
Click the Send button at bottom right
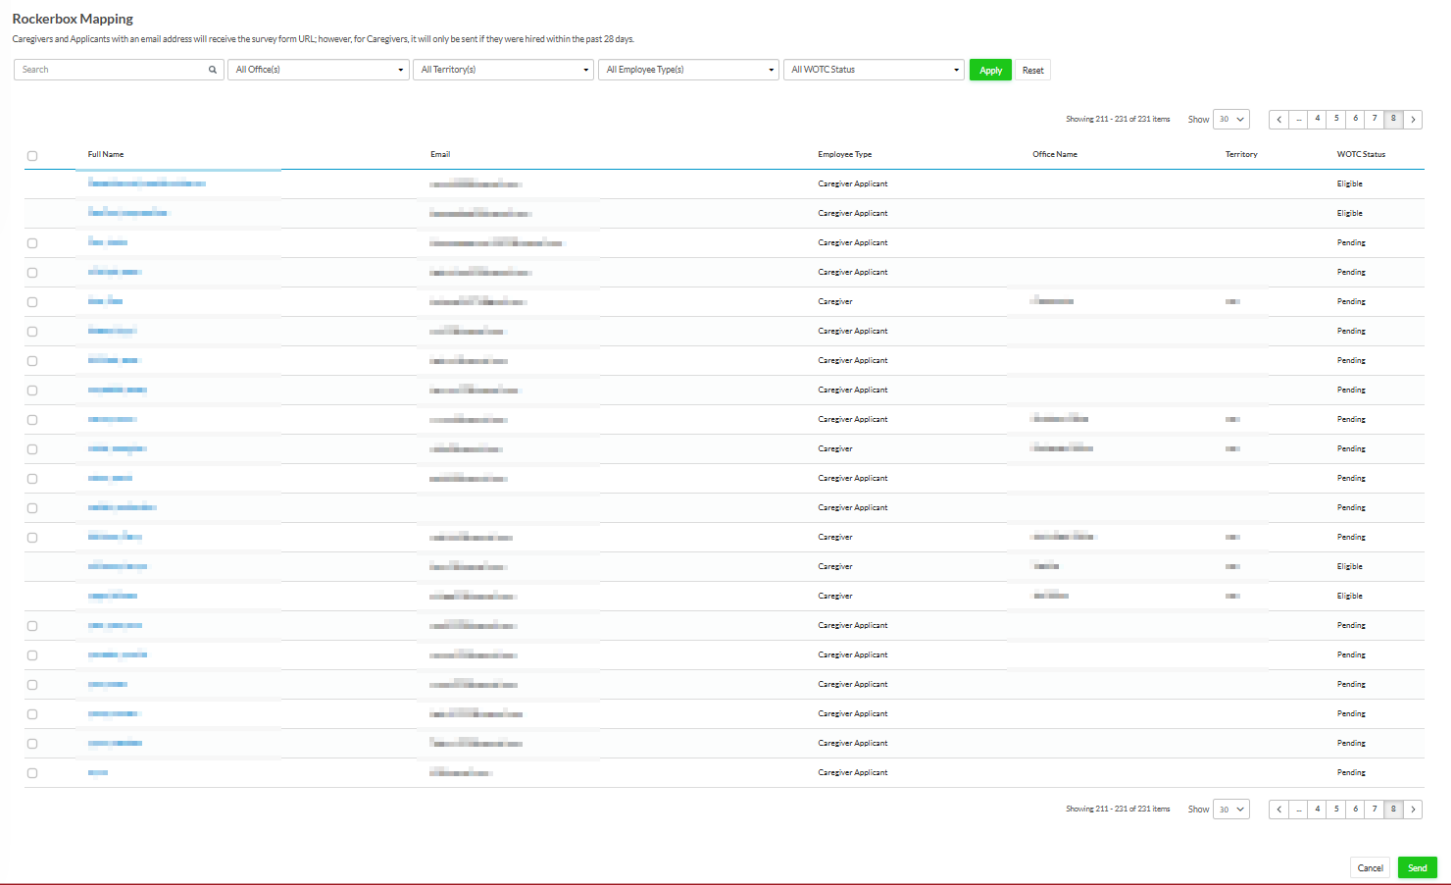click(x=1418, y=867)
